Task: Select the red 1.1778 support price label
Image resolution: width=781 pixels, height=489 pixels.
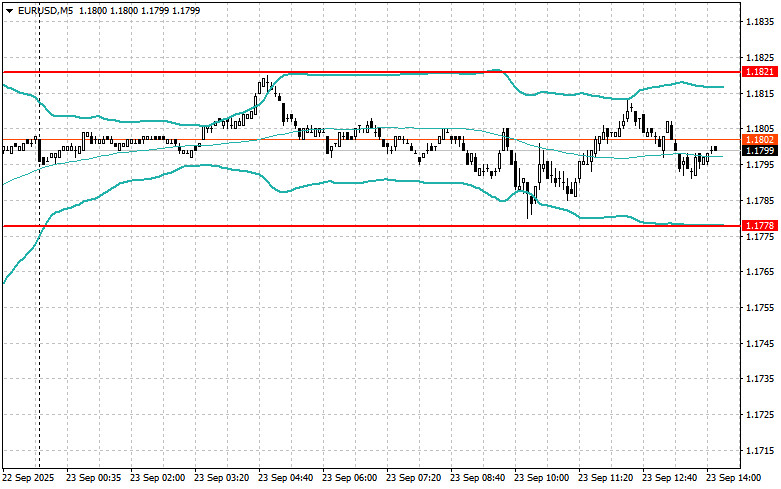Action: pyautogui.click(x=760, y=226)
